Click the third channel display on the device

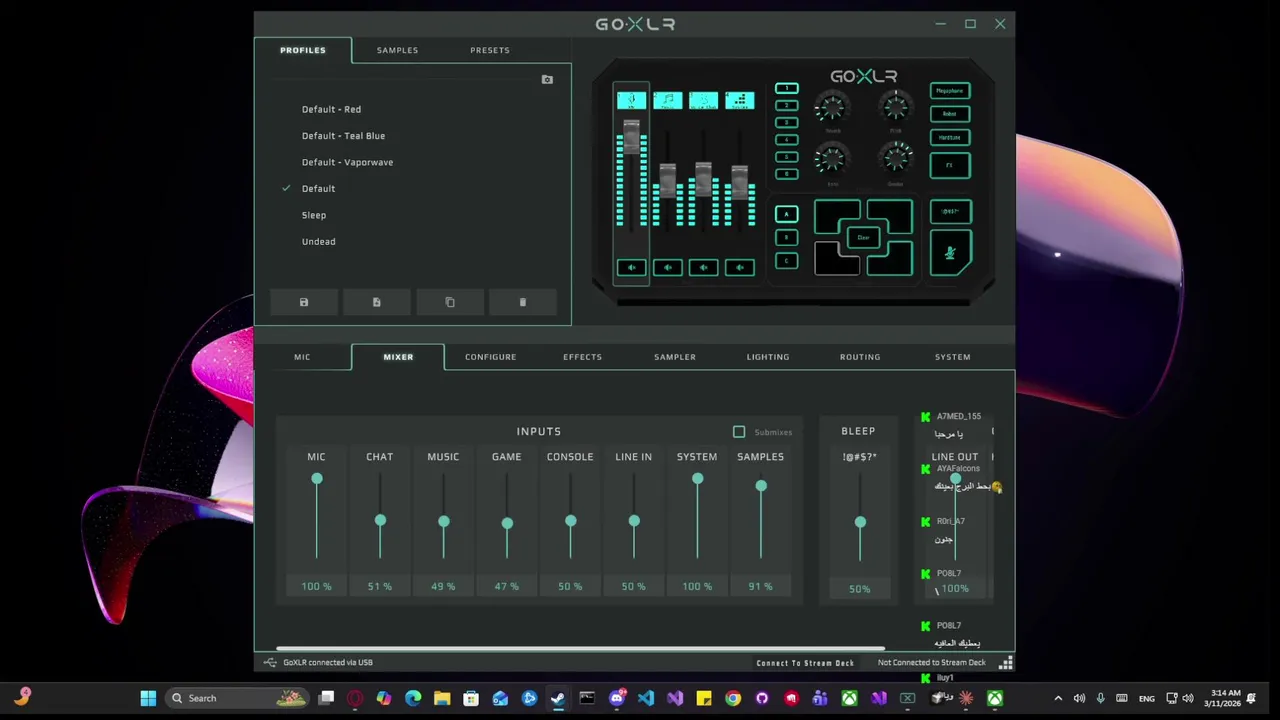click(703, 100)
